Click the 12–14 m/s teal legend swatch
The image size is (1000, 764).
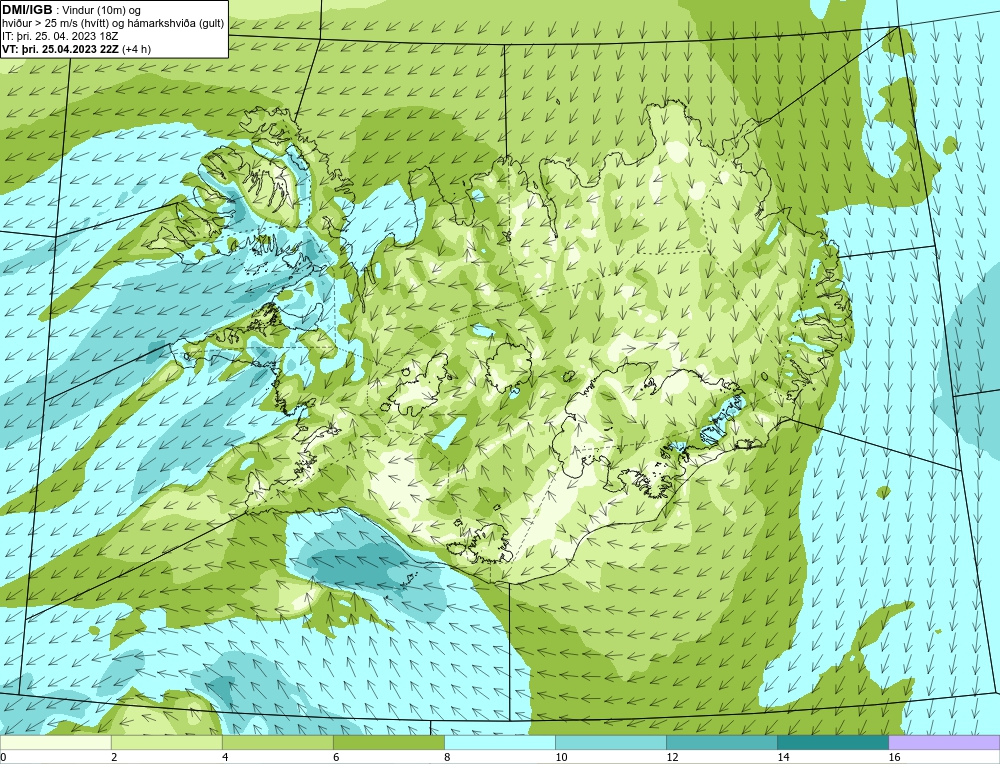pos(721,742)
